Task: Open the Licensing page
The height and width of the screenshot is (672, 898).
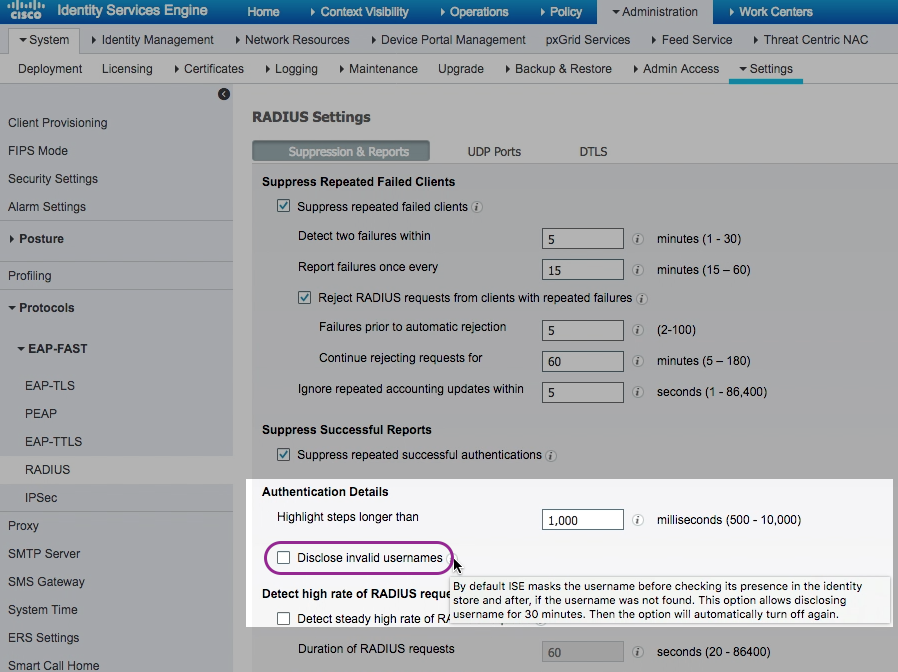Action: click(x=127, y=69)
